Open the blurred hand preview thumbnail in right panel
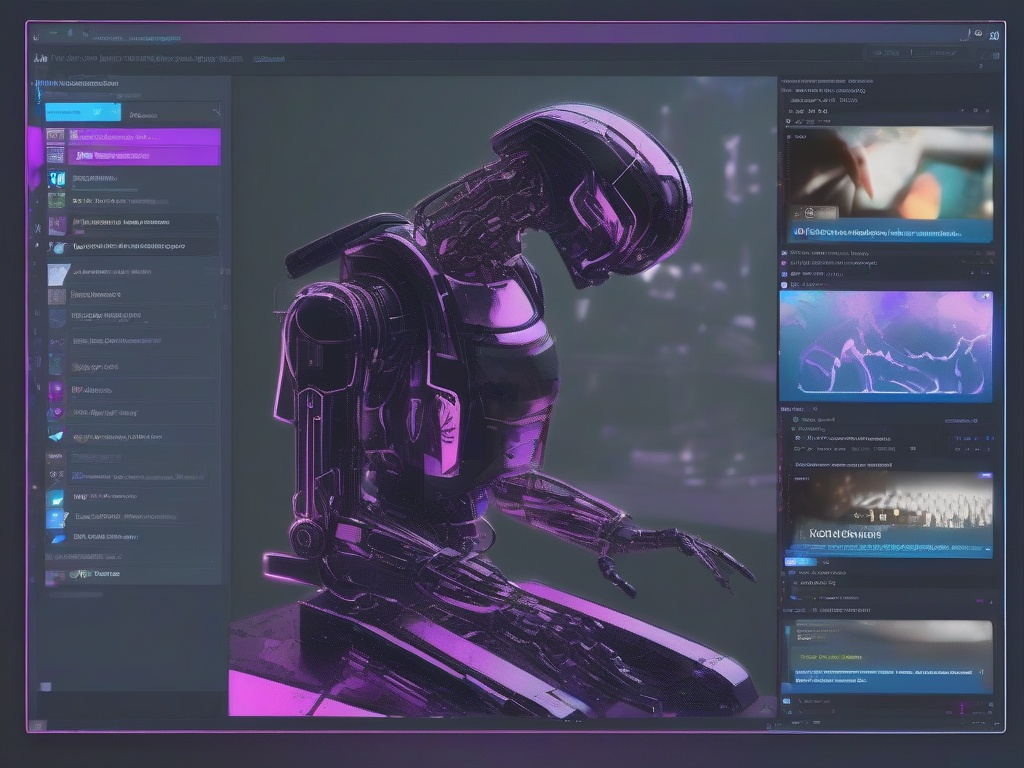The height and width of the screenshot is (768, 1024). point(889,174)
